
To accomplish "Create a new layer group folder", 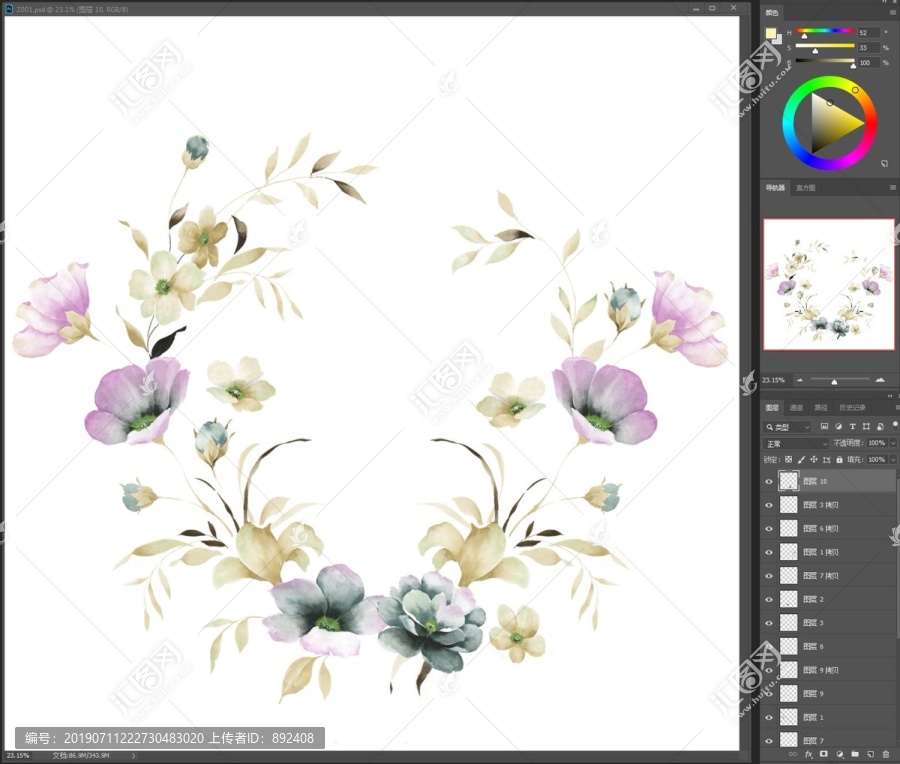I will tap(855, 754).
